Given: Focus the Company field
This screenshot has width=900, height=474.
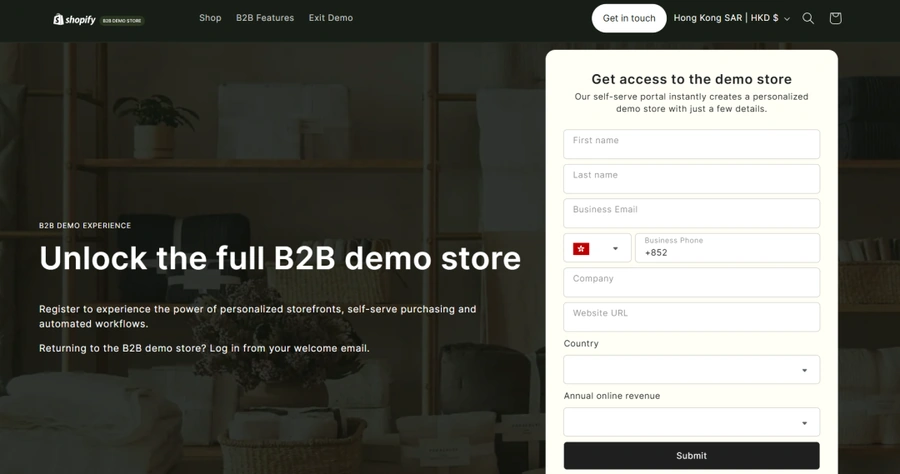Looking at the screenshot, I should click(x=692, y=282).
